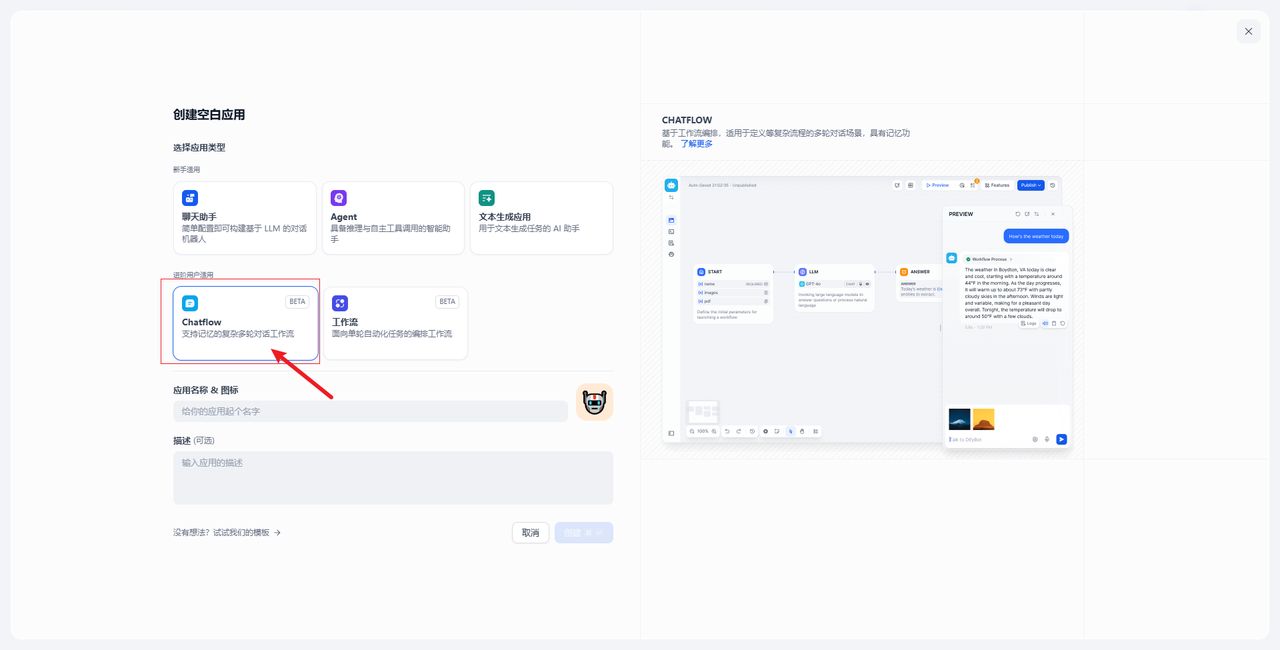Close the create app dialog
Viewport: 1280px width, 650px height.
tap(1248, 32)
